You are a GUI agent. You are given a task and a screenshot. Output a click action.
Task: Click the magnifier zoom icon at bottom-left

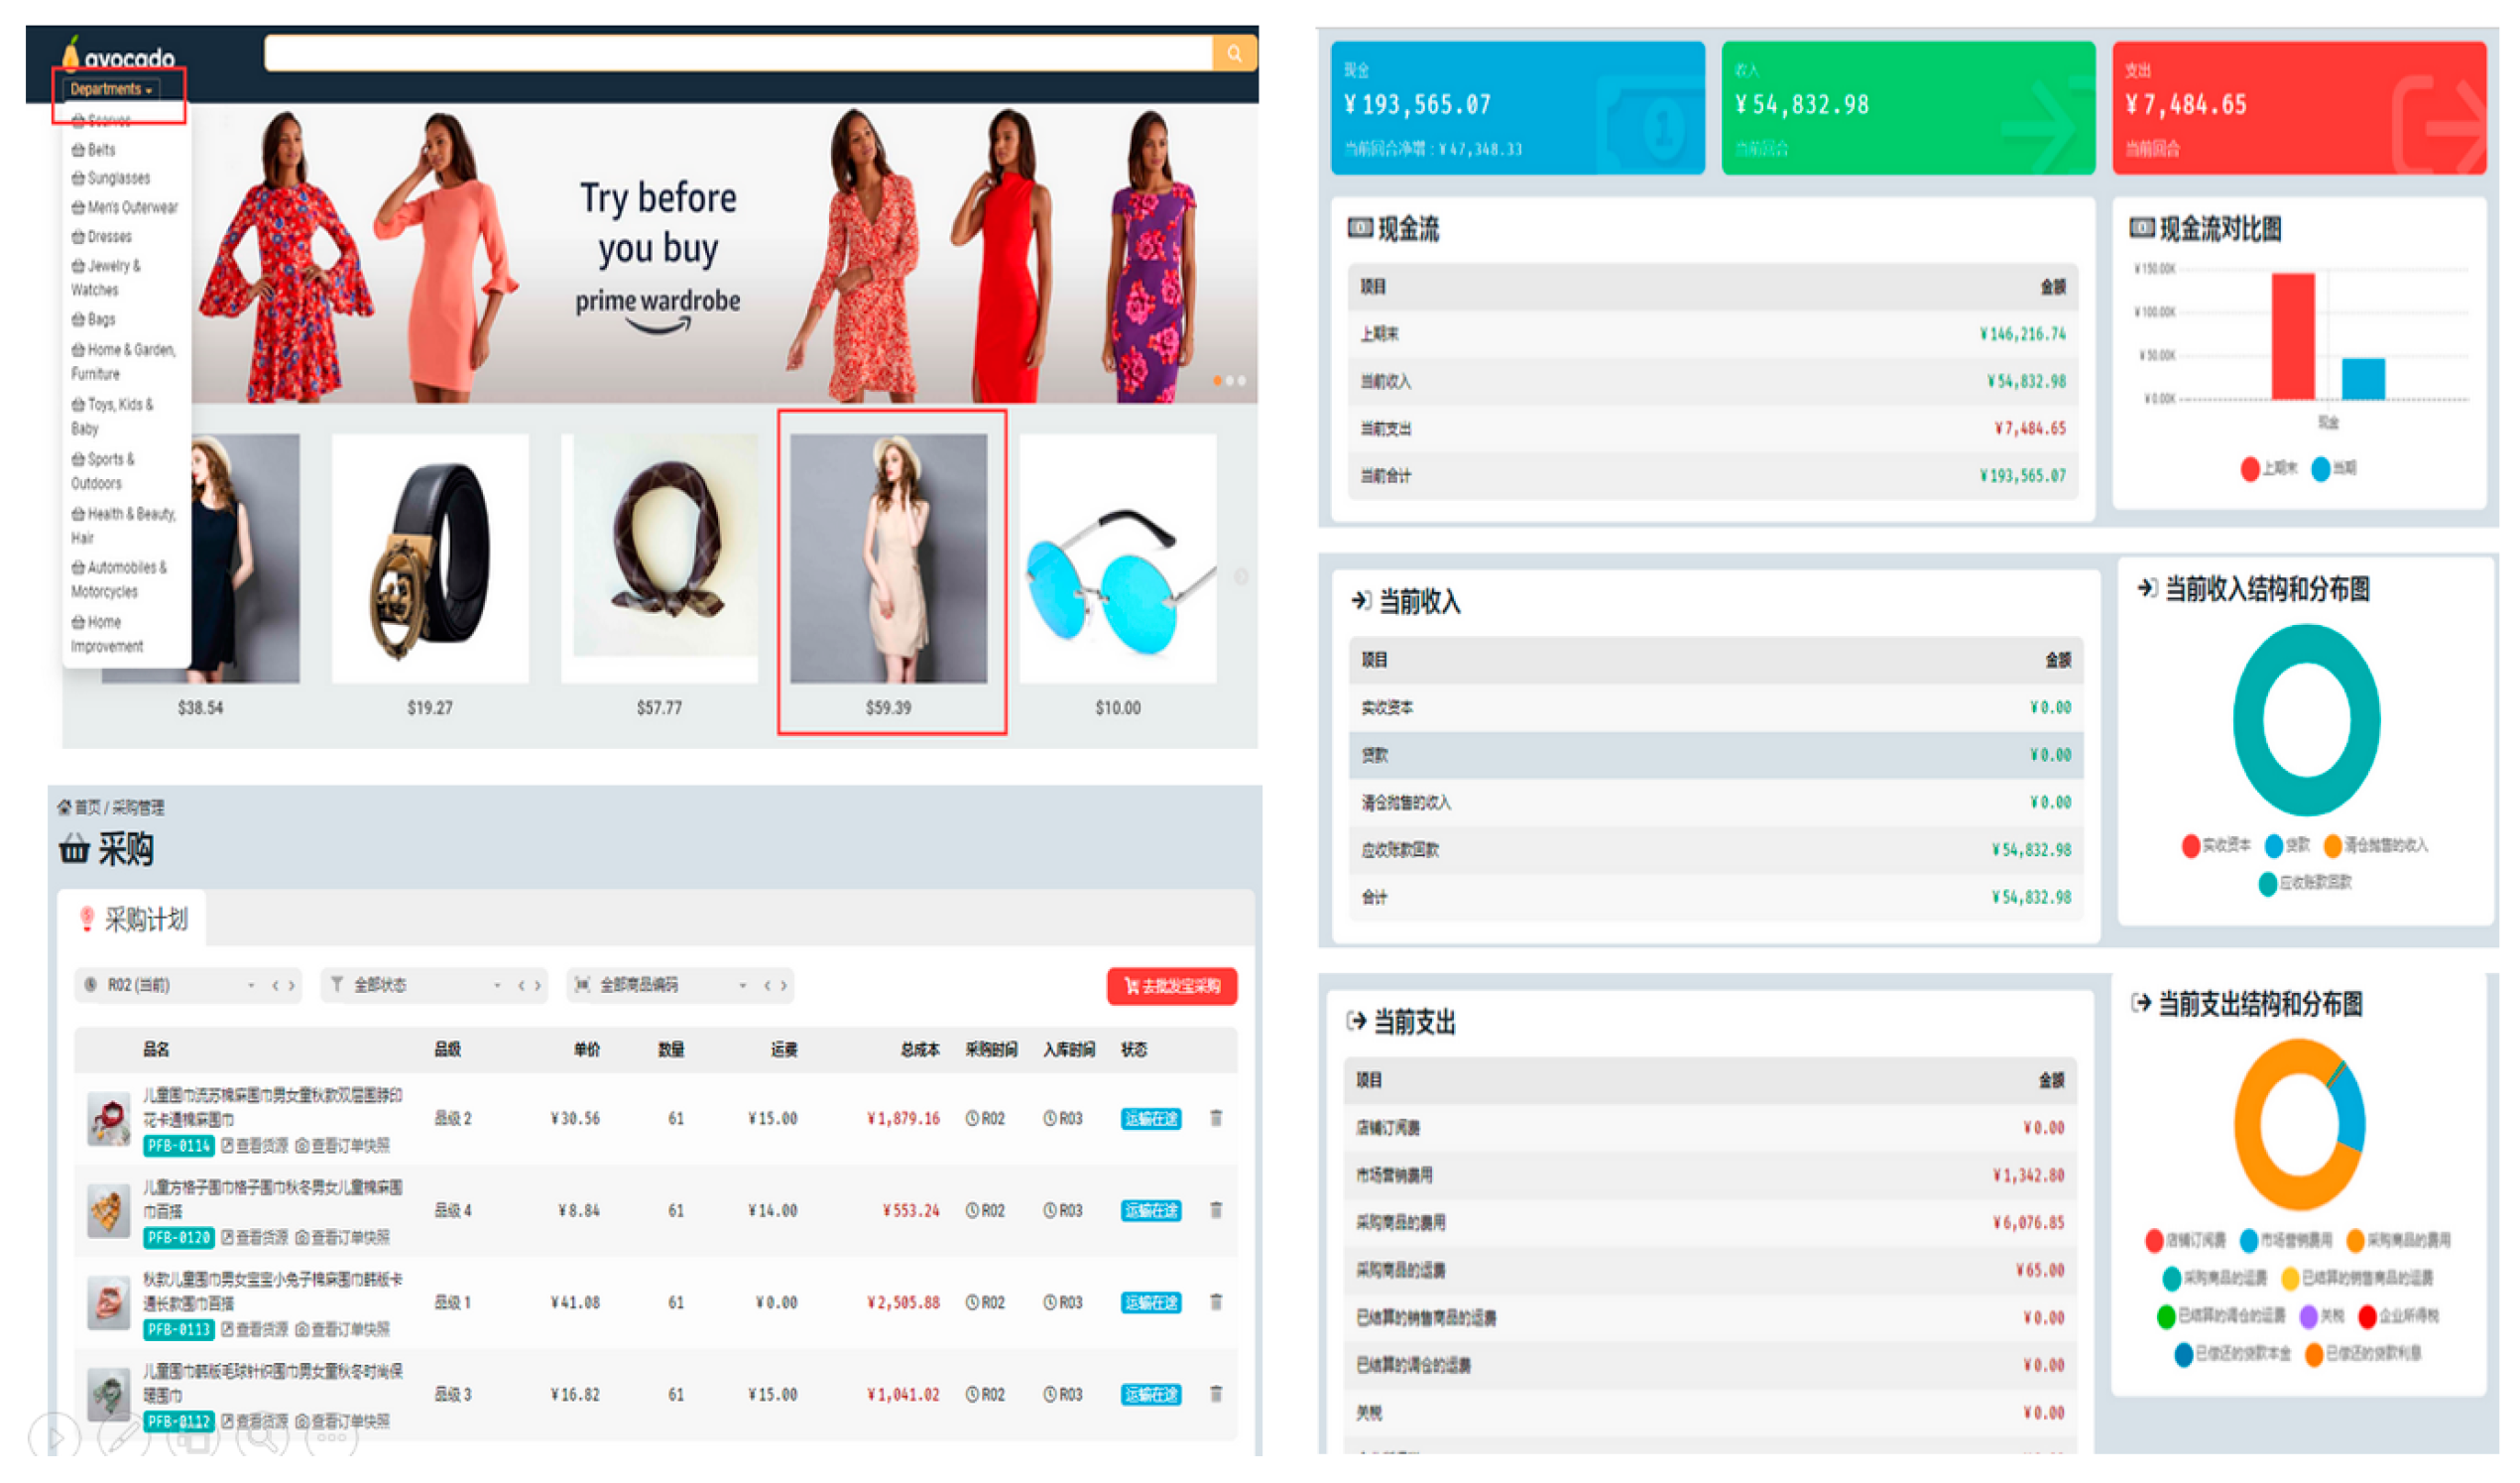tap(262, 1438)
